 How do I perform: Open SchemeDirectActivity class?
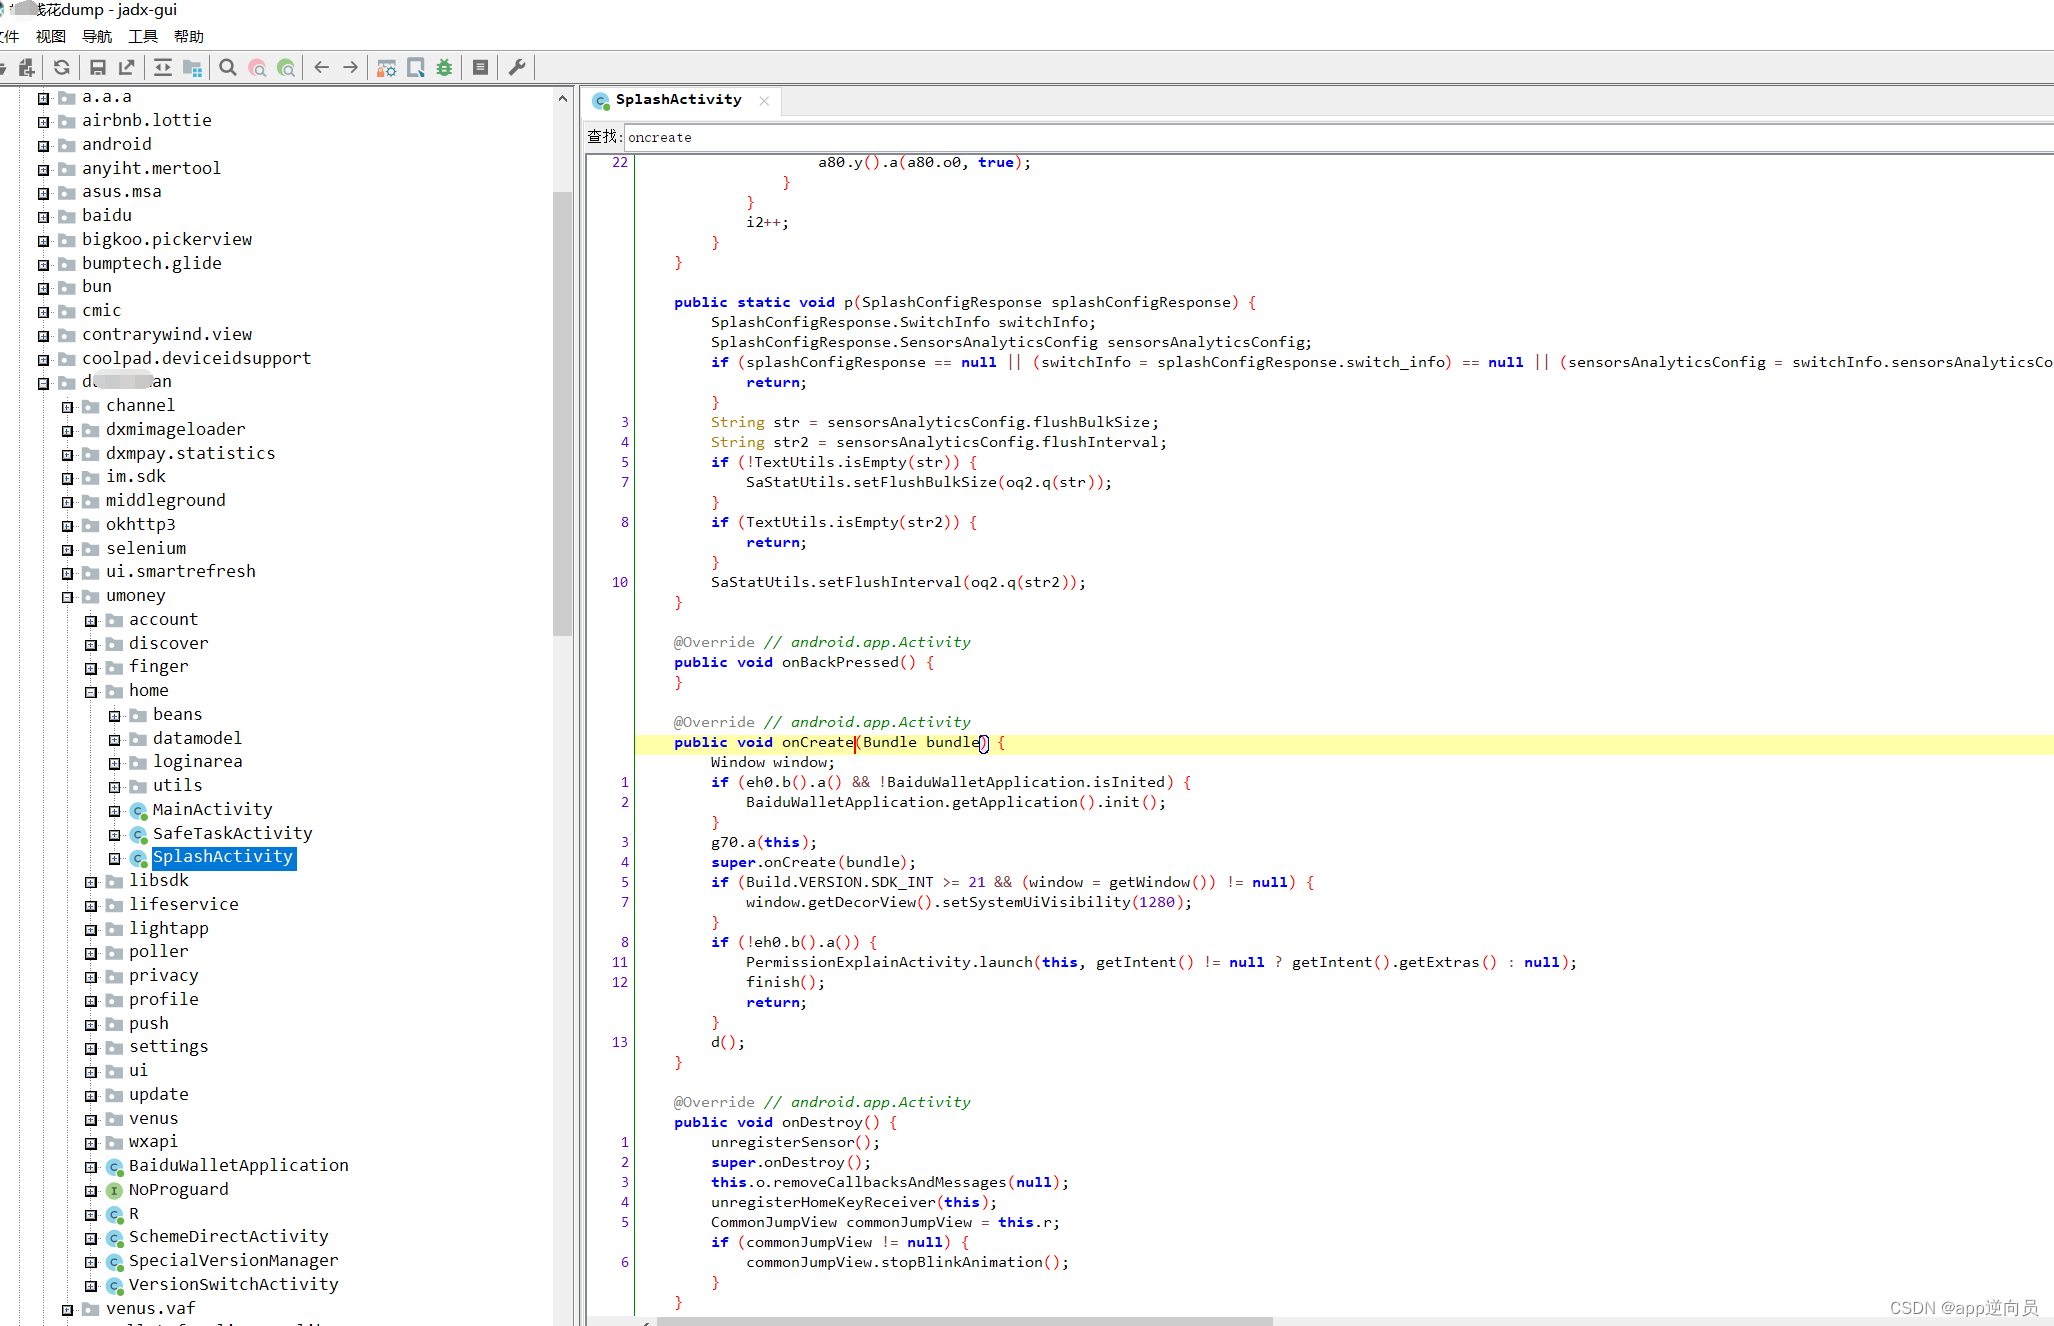pyautogui.click(x=228, y=1236)
